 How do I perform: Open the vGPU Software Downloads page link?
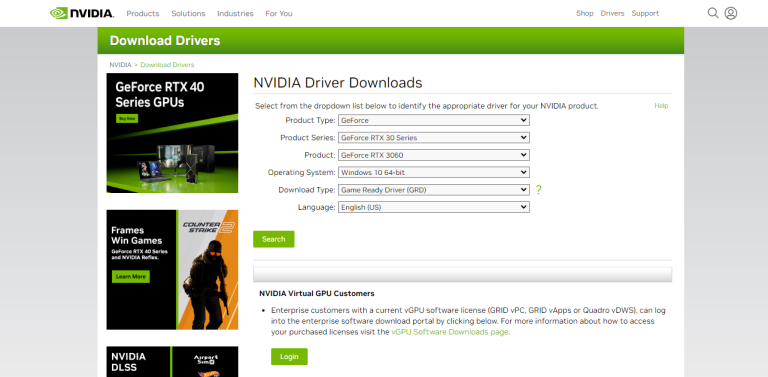(x=450, y=332)
